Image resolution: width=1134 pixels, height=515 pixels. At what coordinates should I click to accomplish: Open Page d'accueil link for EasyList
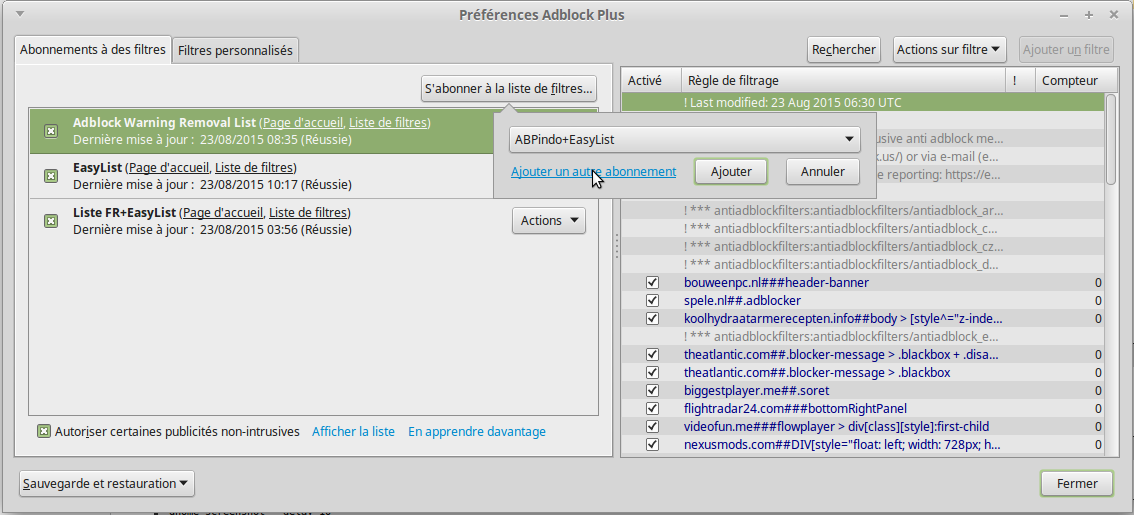(x=169, y=168)
